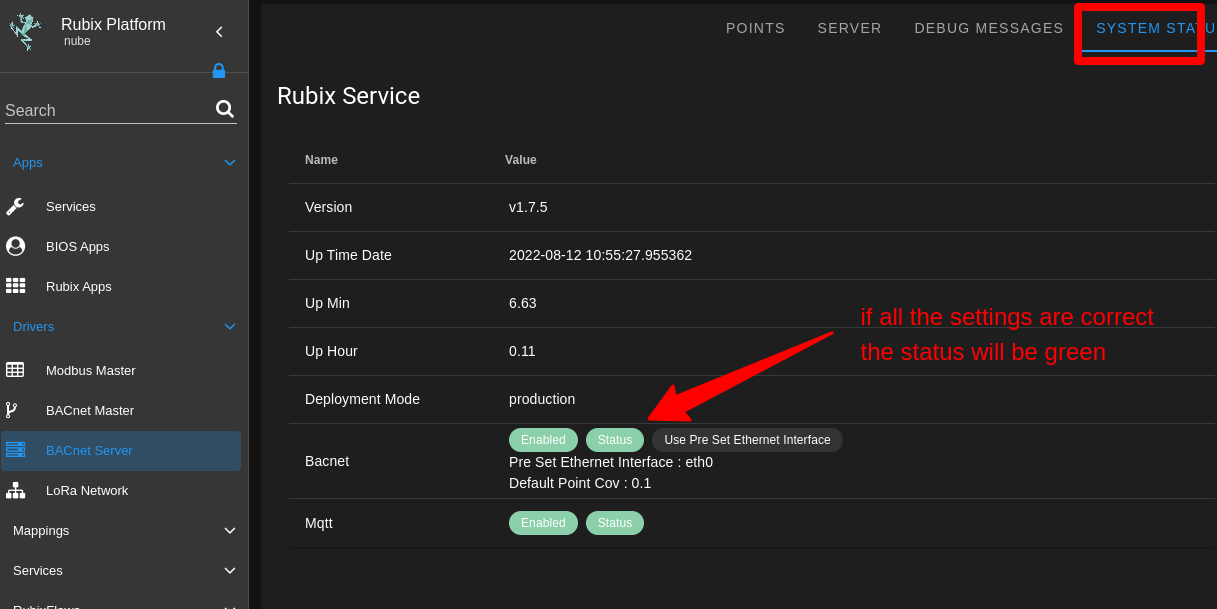The image size is (1217, 609).
Task: Click the Up Time Date row label
Action: click(x=348, y=255)
